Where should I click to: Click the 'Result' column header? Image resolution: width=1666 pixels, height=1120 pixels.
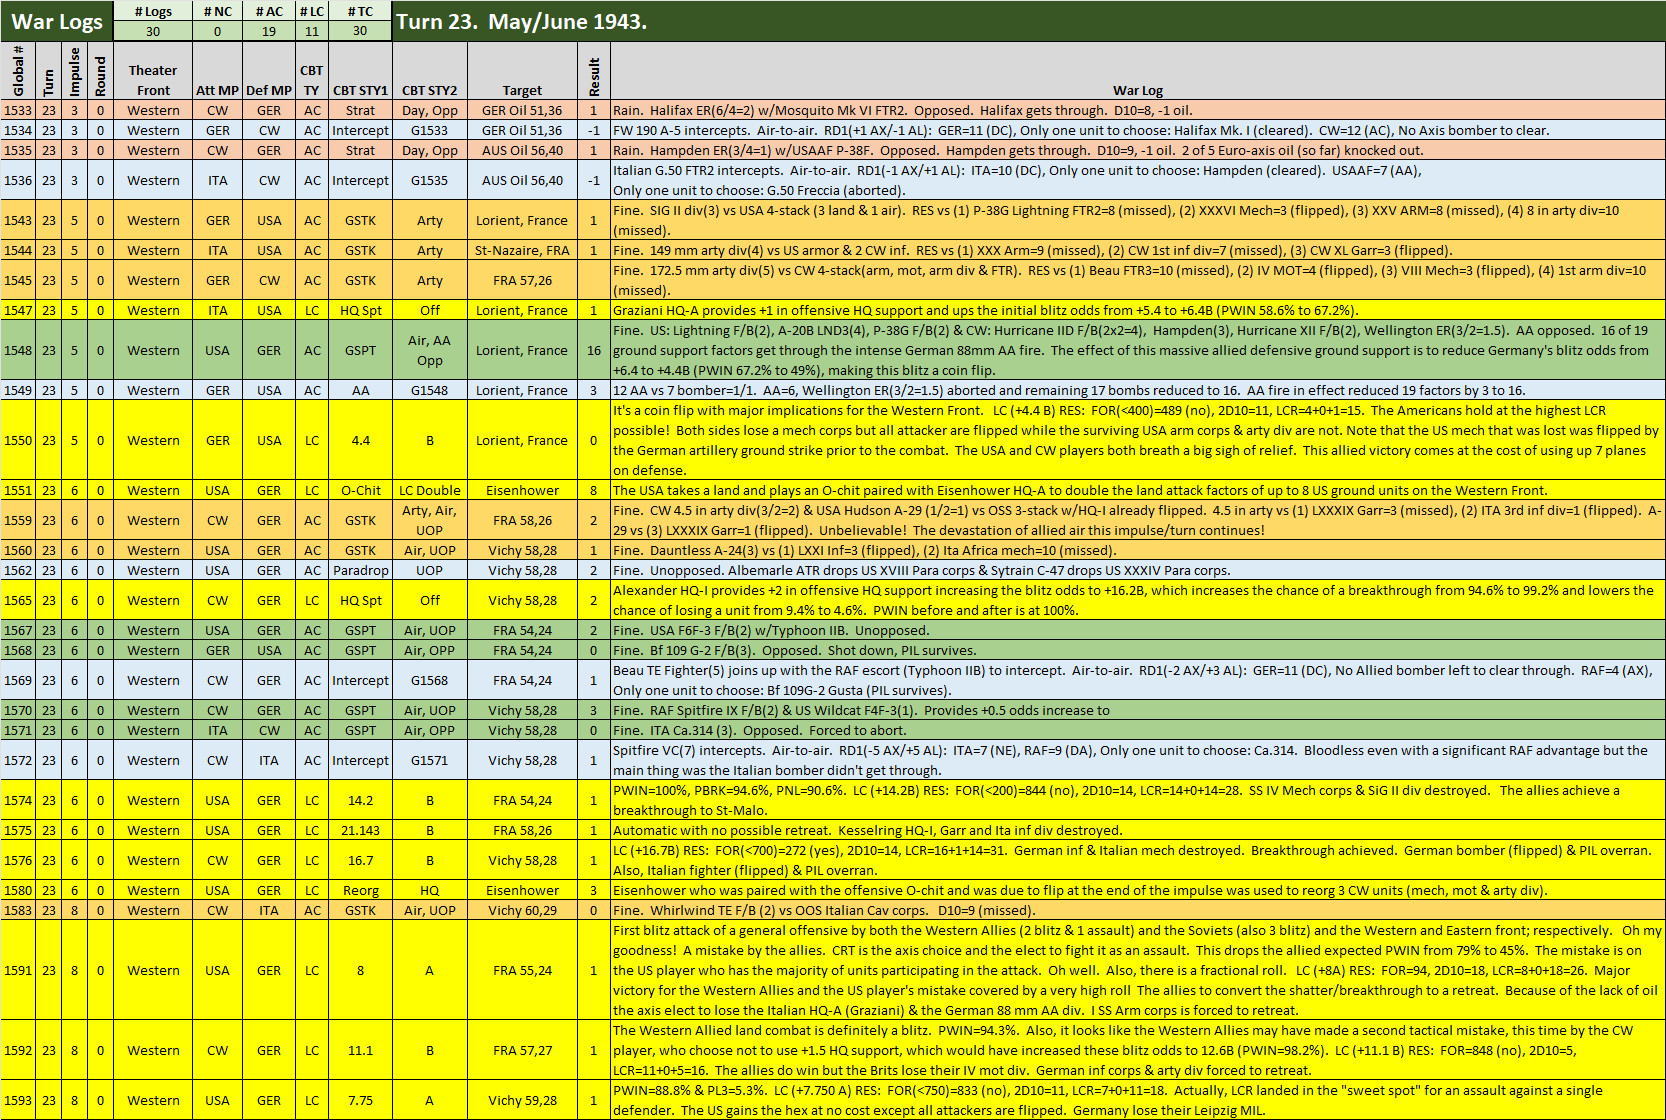[594, 70]
